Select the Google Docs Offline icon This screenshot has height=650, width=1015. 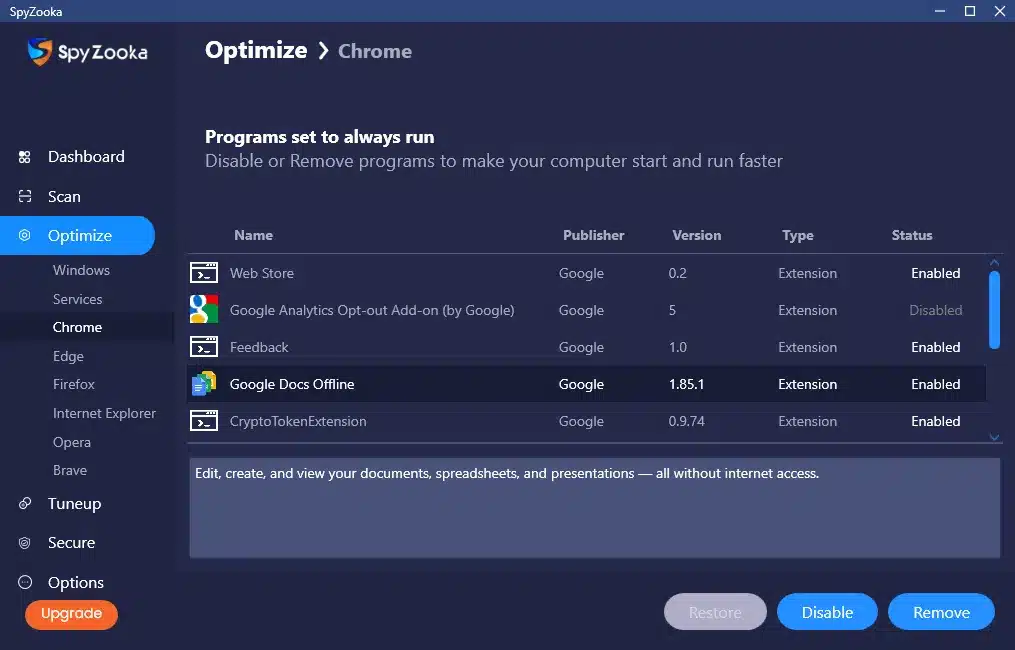click(x=204, y=384)
